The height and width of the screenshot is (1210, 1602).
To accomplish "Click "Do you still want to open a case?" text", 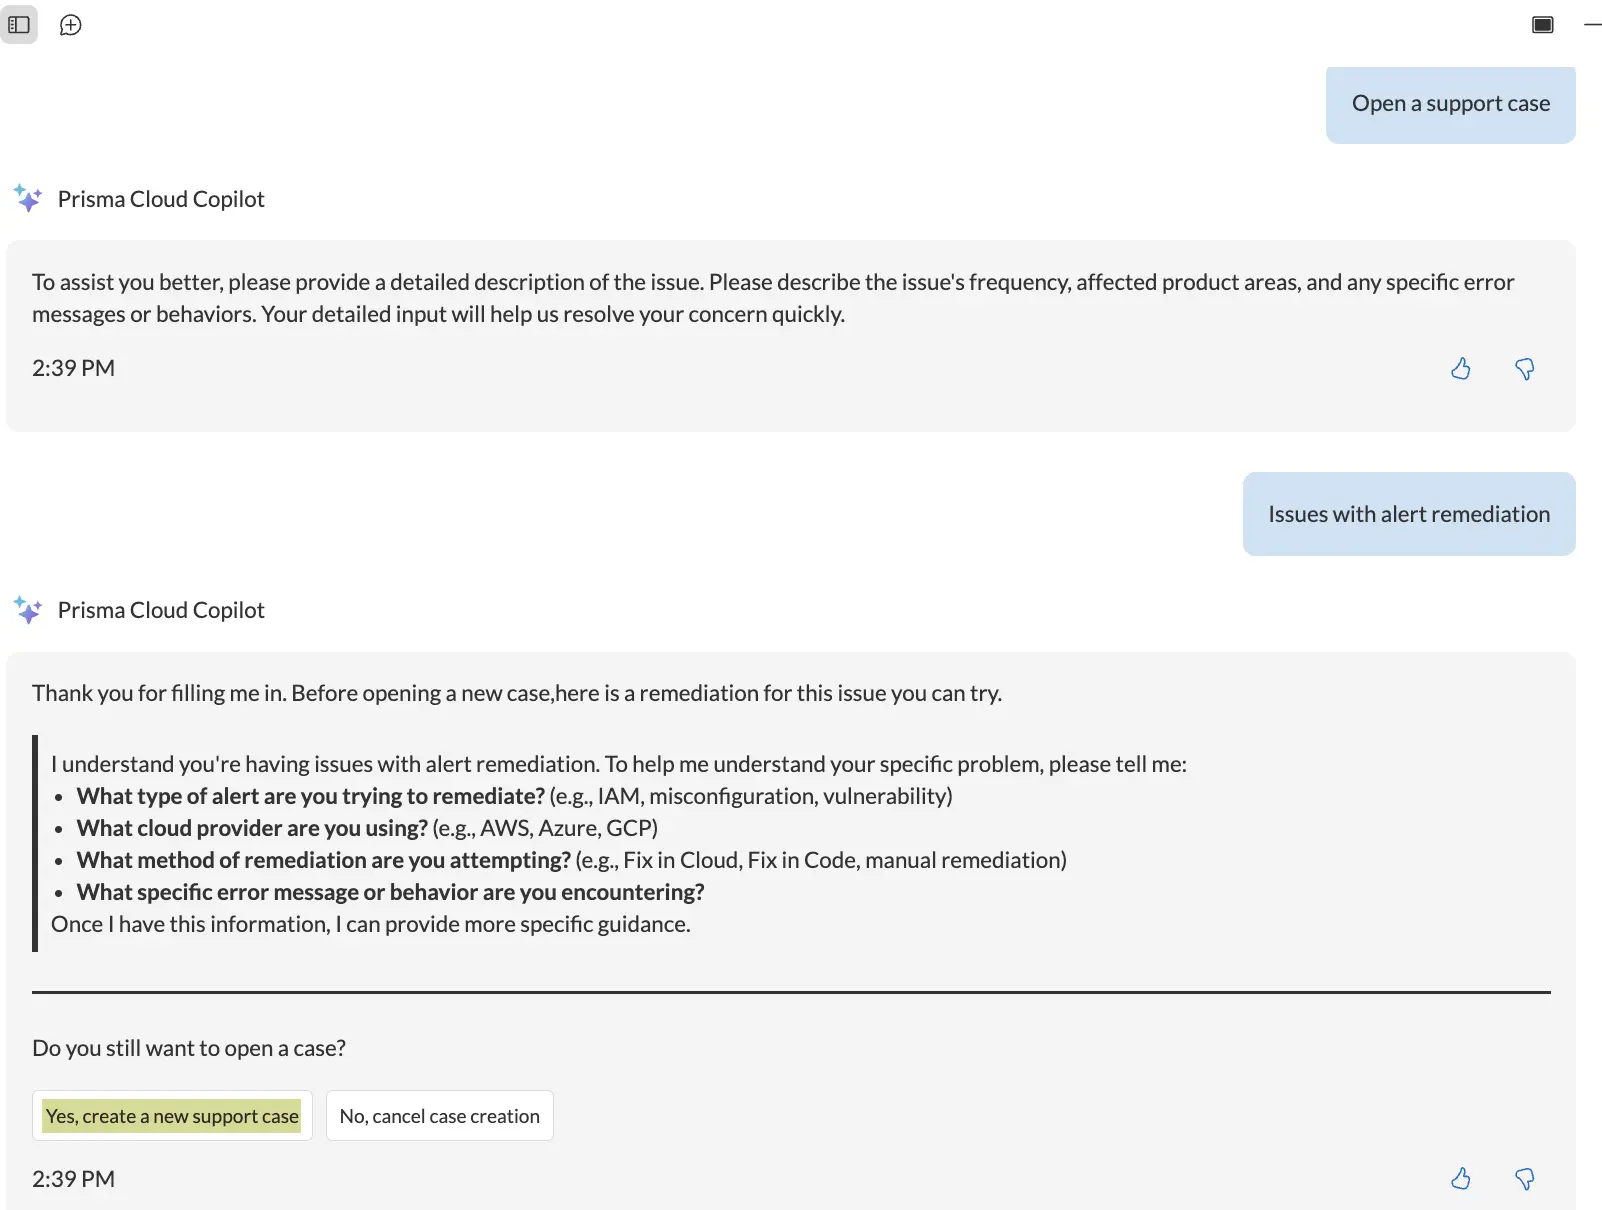I will (189, 1048).
